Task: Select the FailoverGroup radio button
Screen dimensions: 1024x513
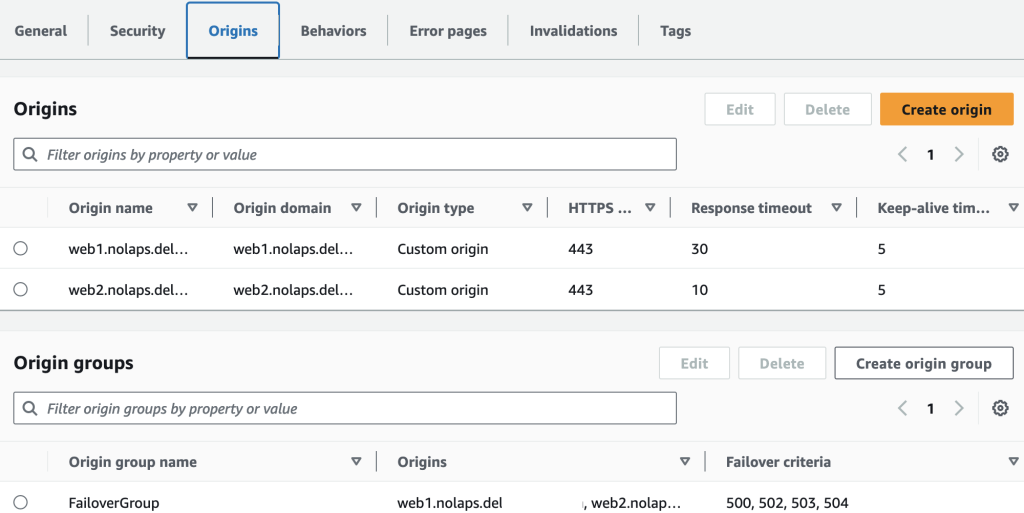Action: coord(21,503)
